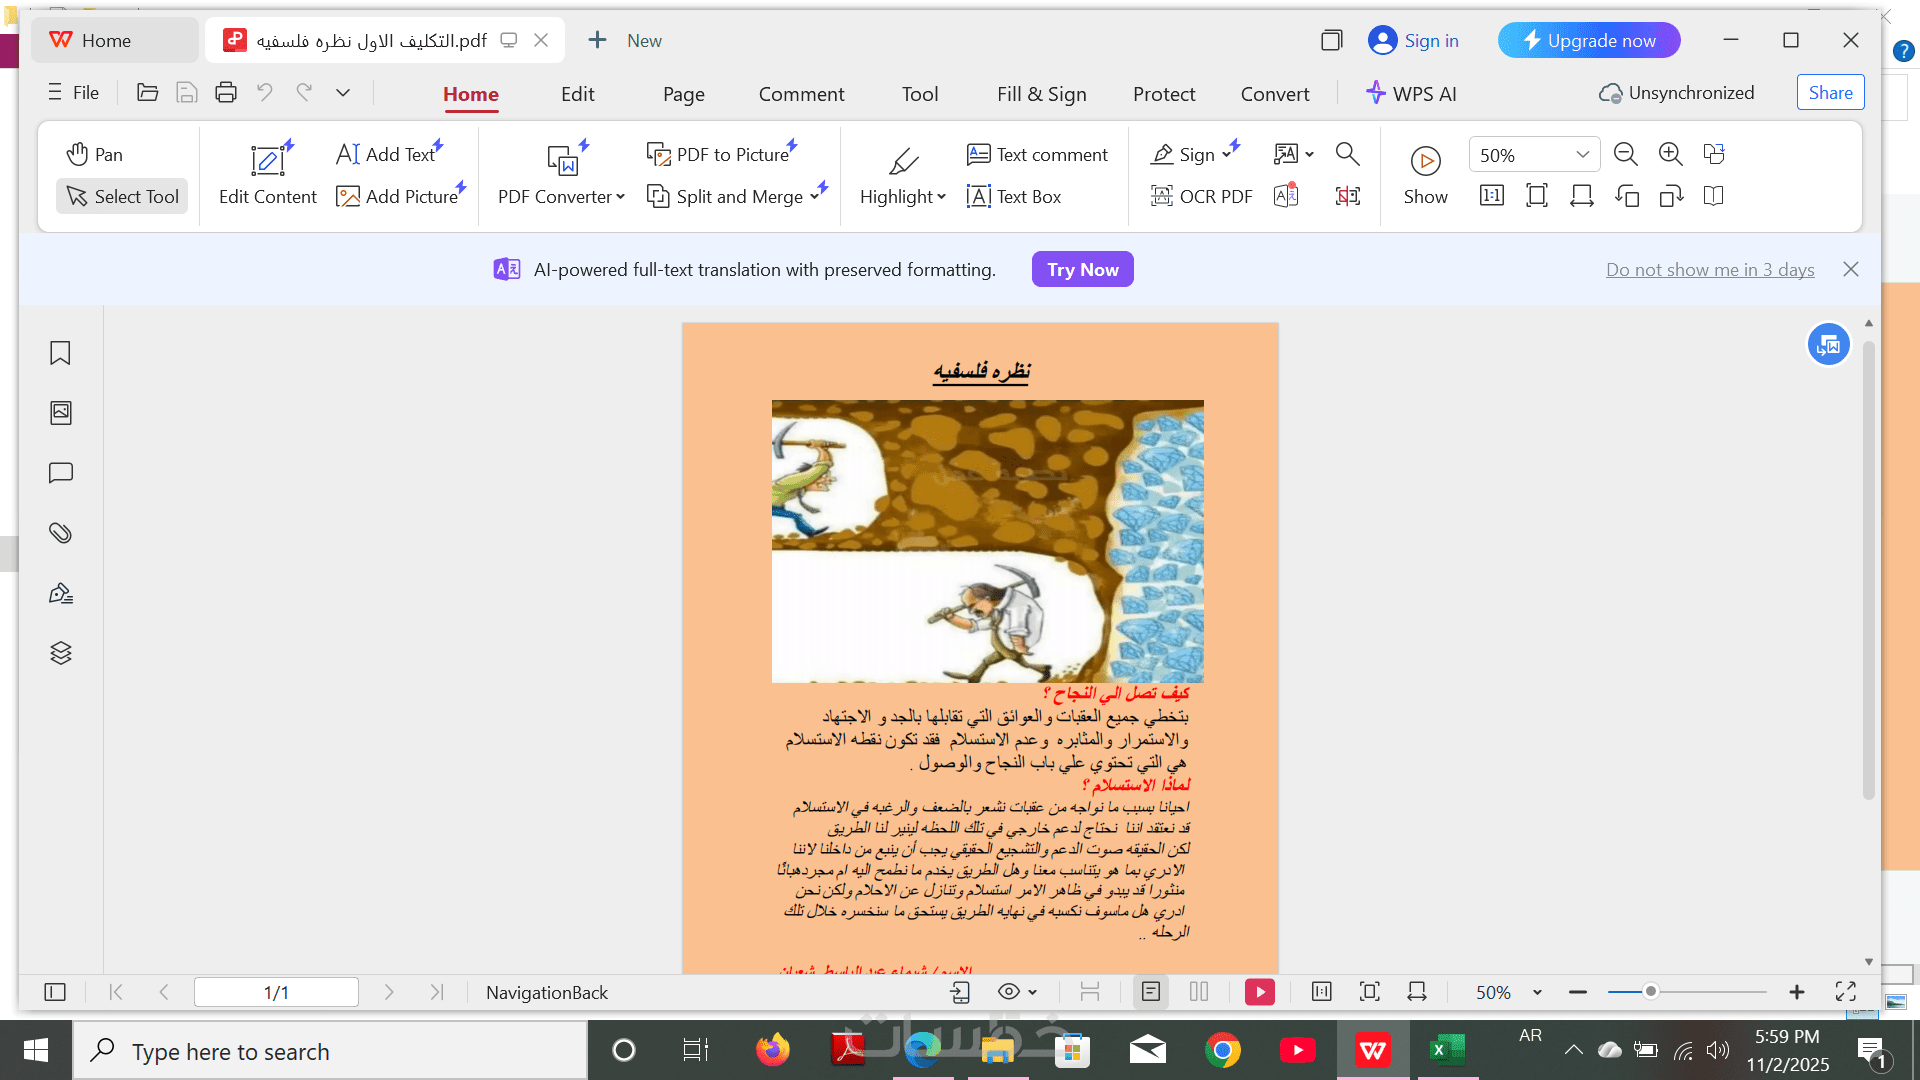Open the bookmarks sidebar panel
Screen dimensions: 1920x1080
tap(60, 353)
